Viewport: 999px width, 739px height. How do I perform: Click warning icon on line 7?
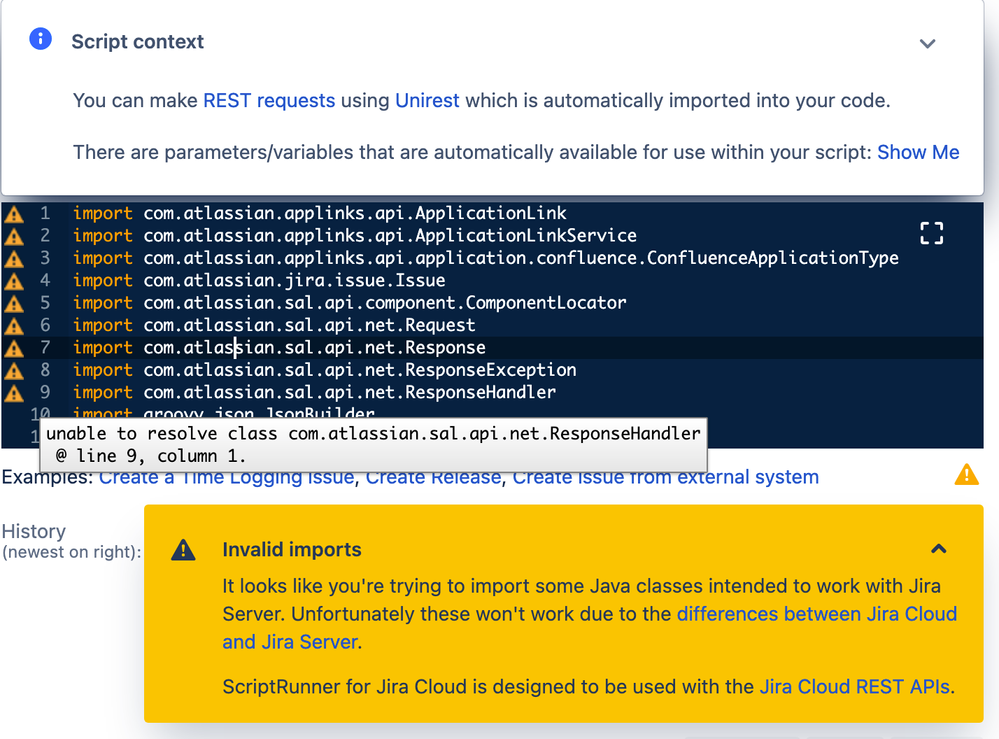[x=14, y=348]
